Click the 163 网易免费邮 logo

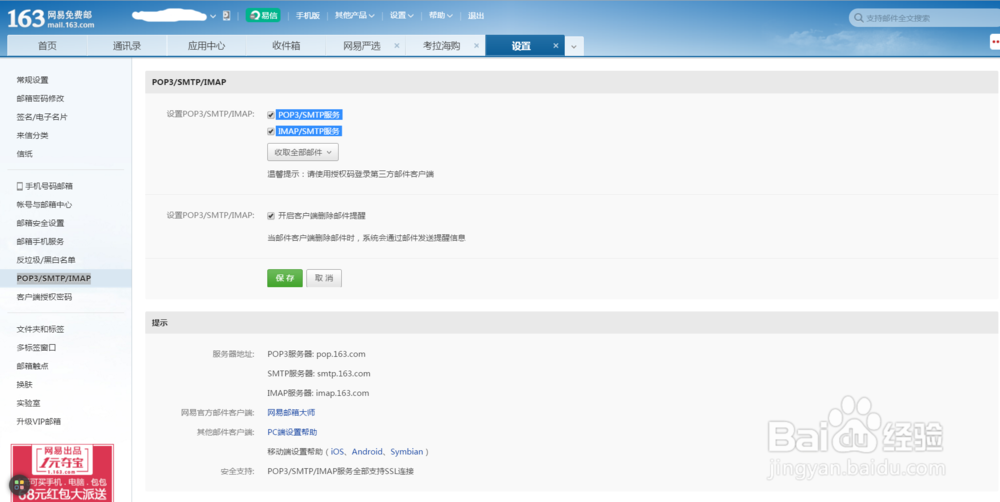50,18
